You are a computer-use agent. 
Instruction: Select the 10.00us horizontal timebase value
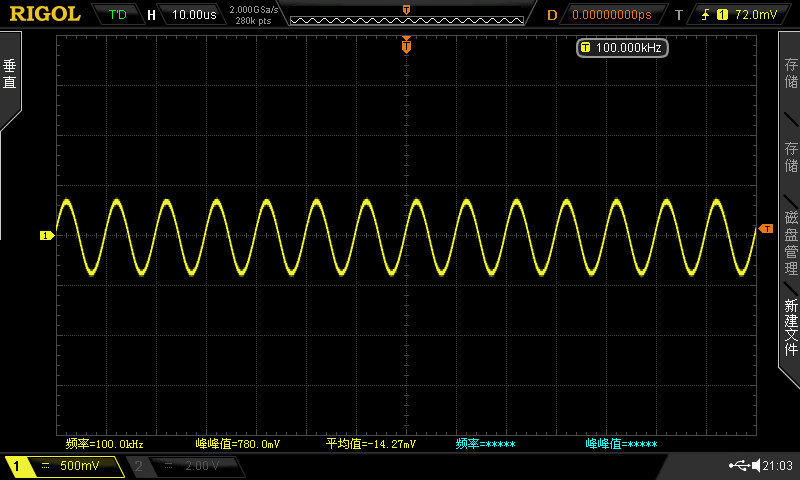click(x=194, y=15)
